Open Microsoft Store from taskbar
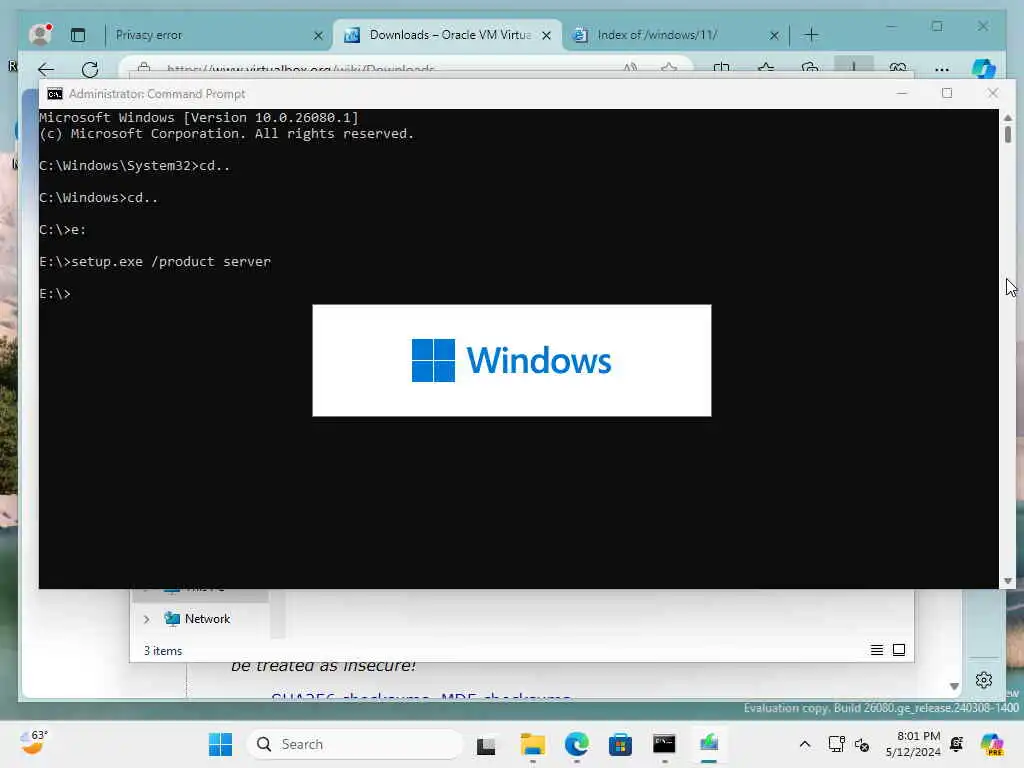 (x=620, y=744)
